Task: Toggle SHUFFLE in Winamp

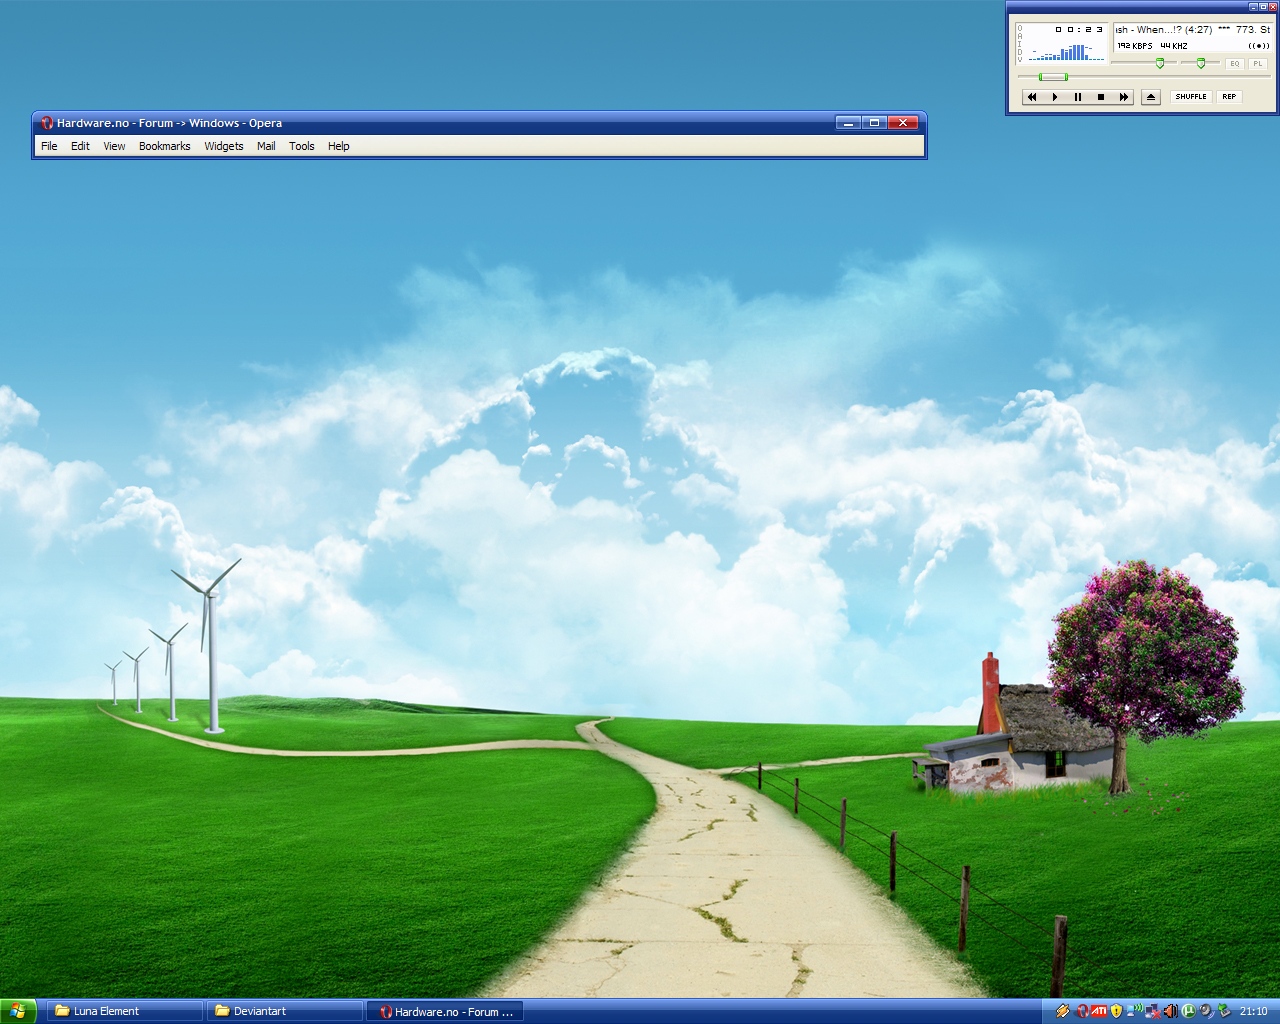Action: click(x=1191, y=97)
